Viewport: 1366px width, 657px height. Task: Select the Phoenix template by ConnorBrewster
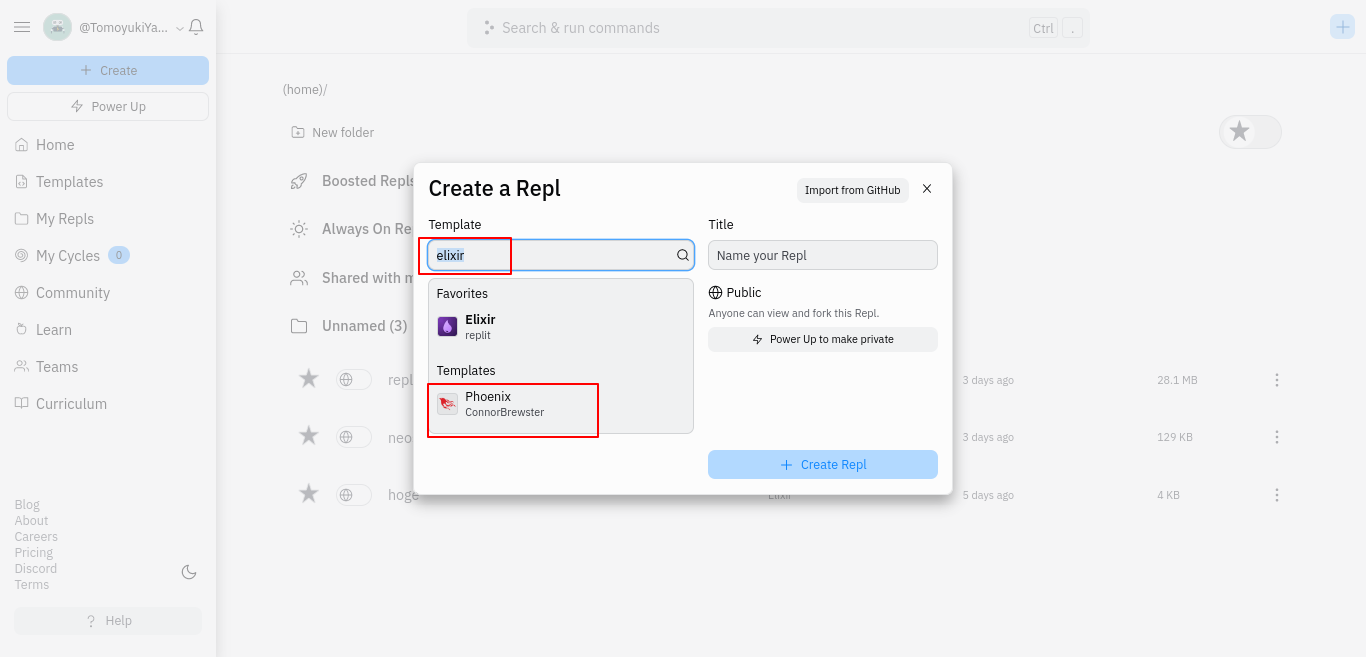(561, 404)
